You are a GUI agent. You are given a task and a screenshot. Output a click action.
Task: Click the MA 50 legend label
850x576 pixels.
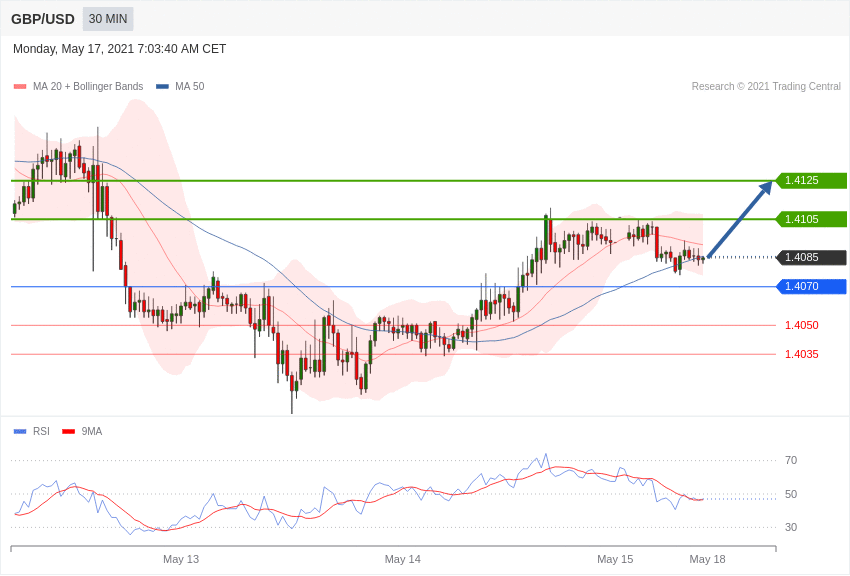point(190,86)
